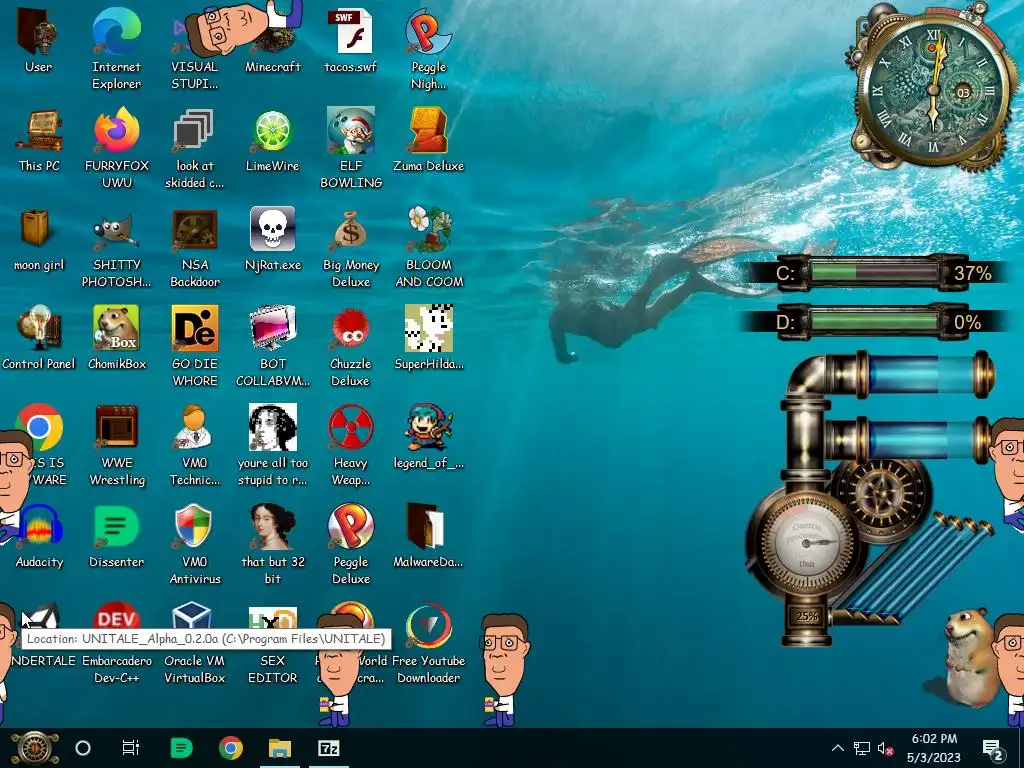Launch Free Youtube Downloader
Image resolution: width=1024 pixels, height=768 pixels.
428,627
